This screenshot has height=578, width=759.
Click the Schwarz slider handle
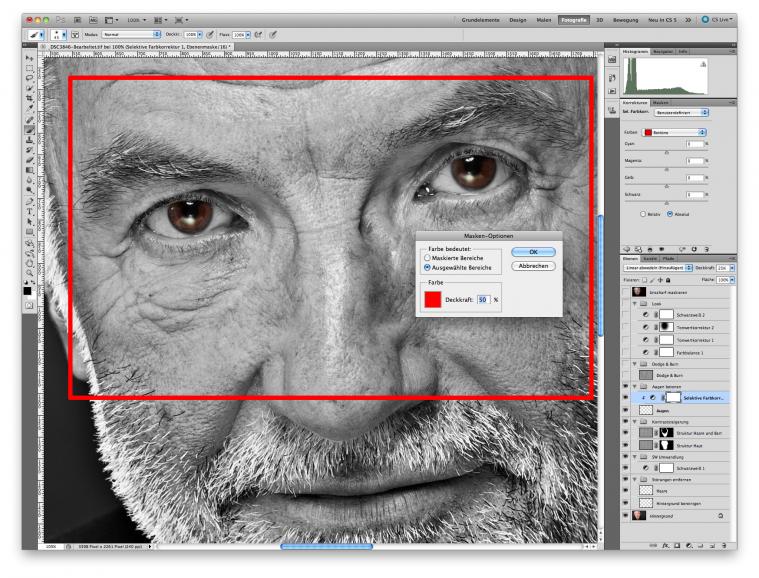666,203
